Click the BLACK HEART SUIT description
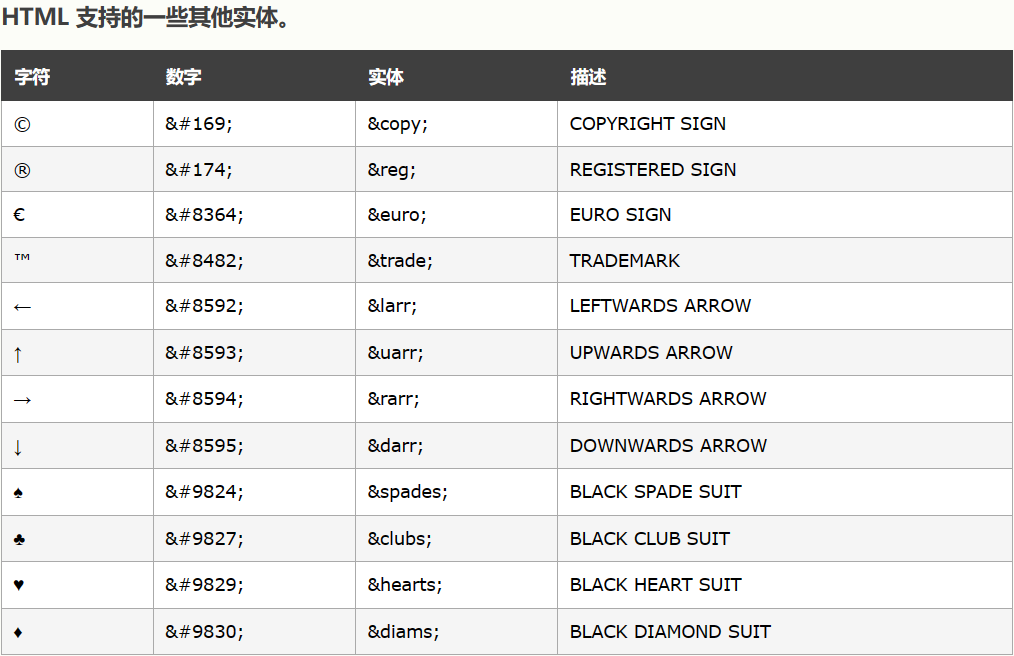 pos(655,585)
